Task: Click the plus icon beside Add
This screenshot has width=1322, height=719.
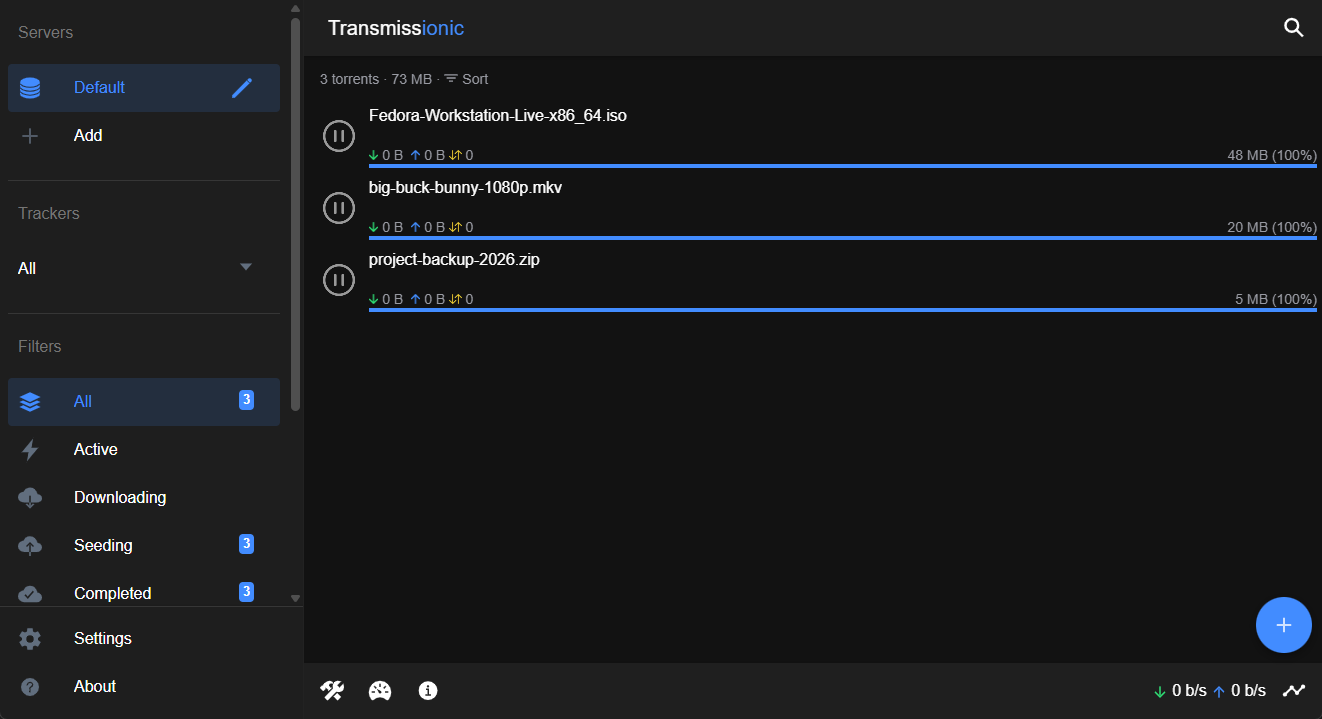Action: [x=30, y=136]
